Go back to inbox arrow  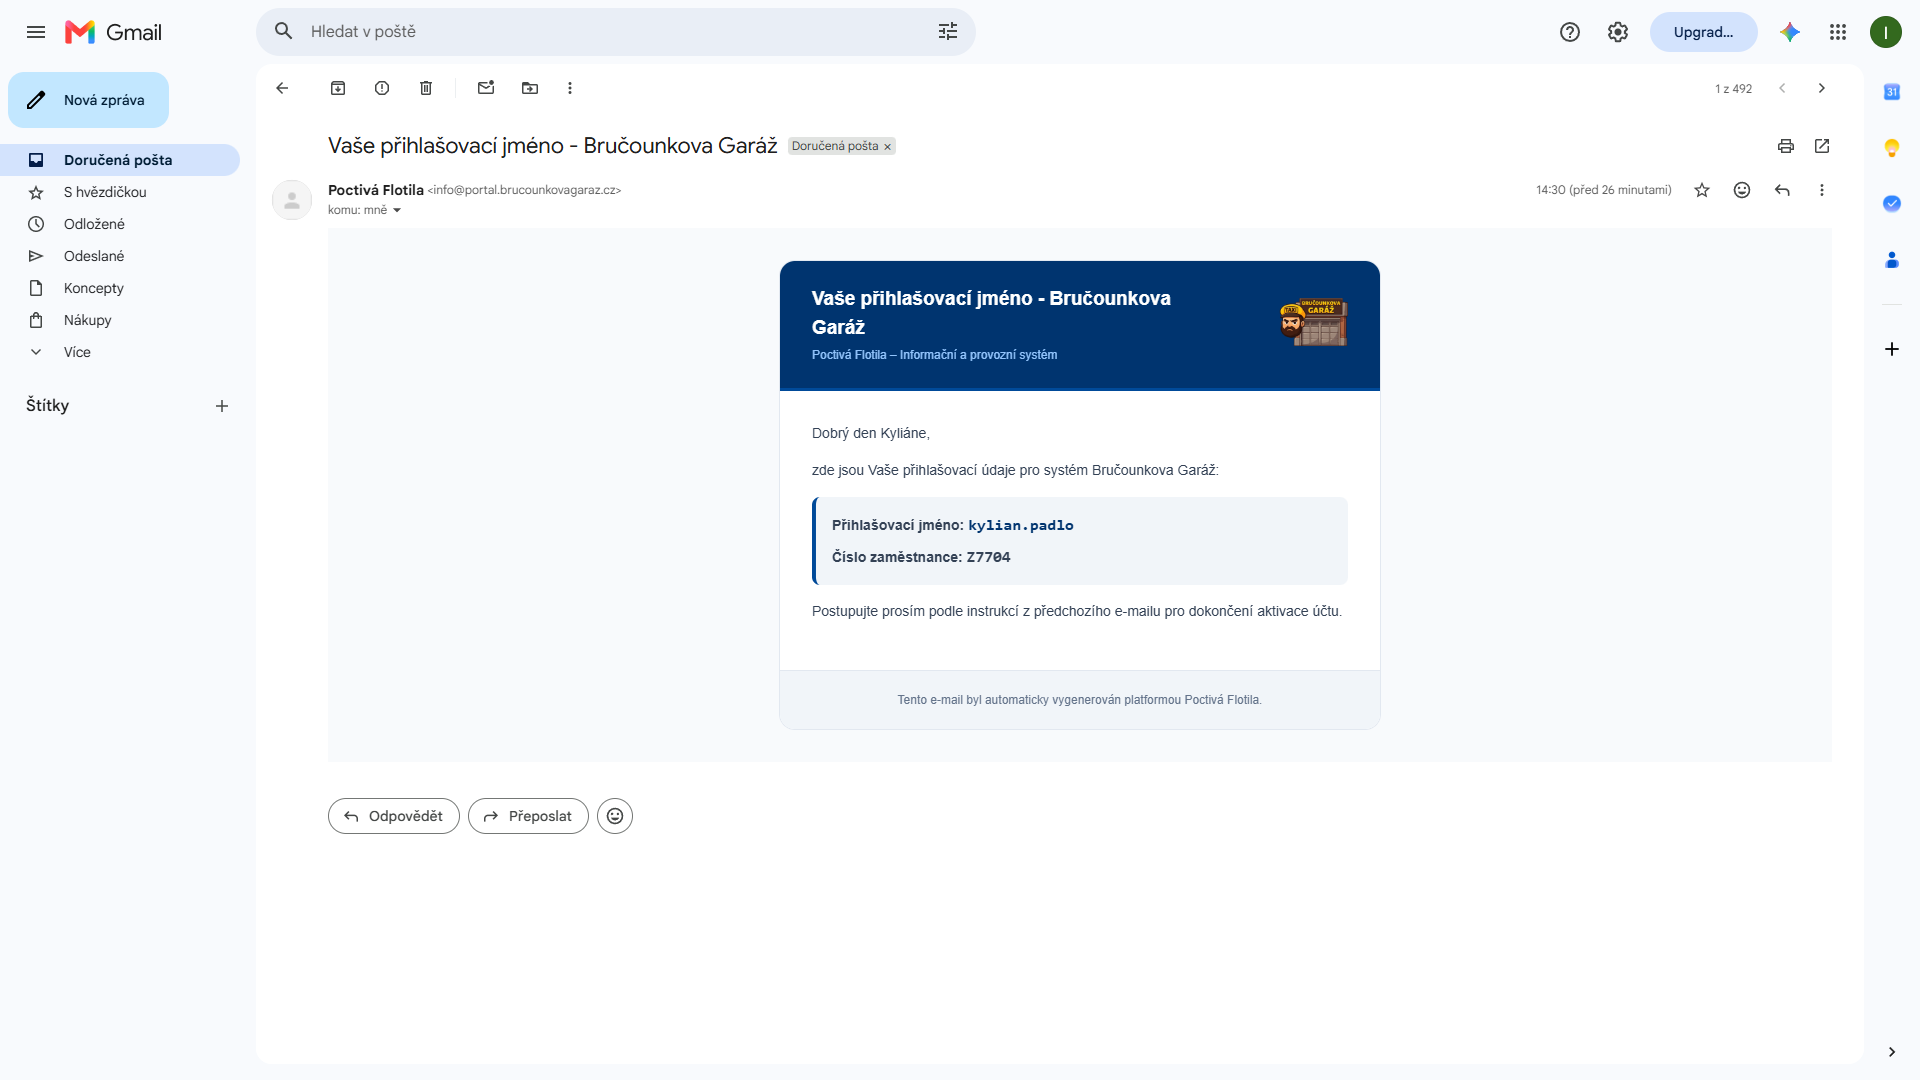click(x=282, y=88)
